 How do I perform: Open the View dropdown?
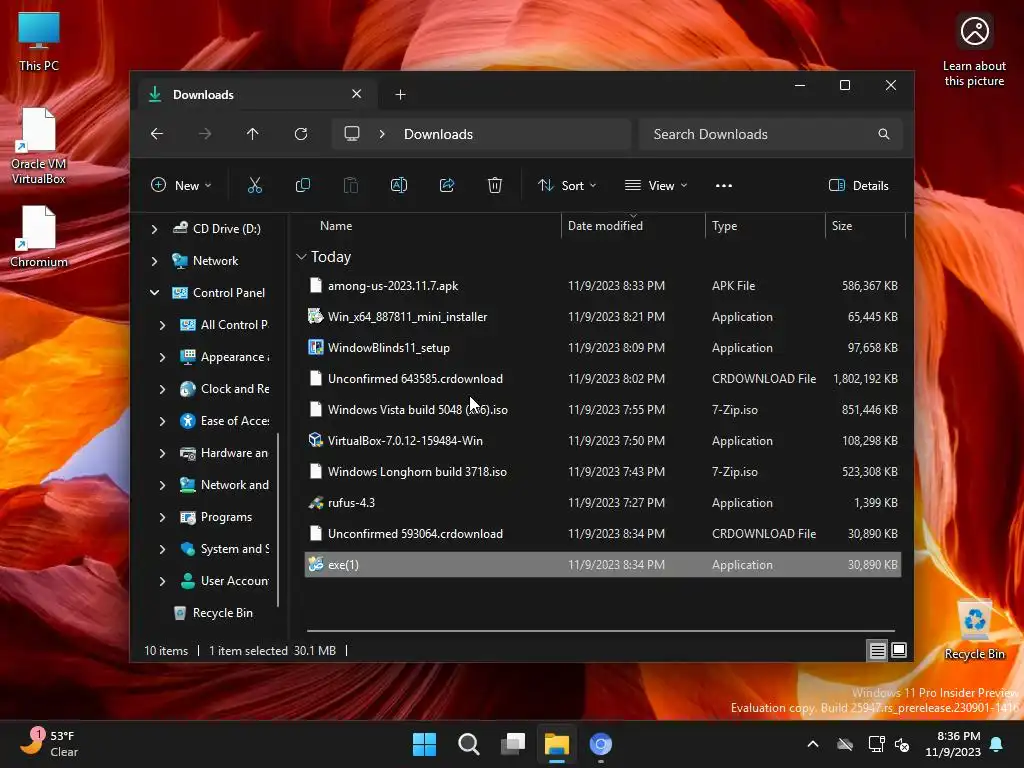pyautogui.click(x=656, y=185)
